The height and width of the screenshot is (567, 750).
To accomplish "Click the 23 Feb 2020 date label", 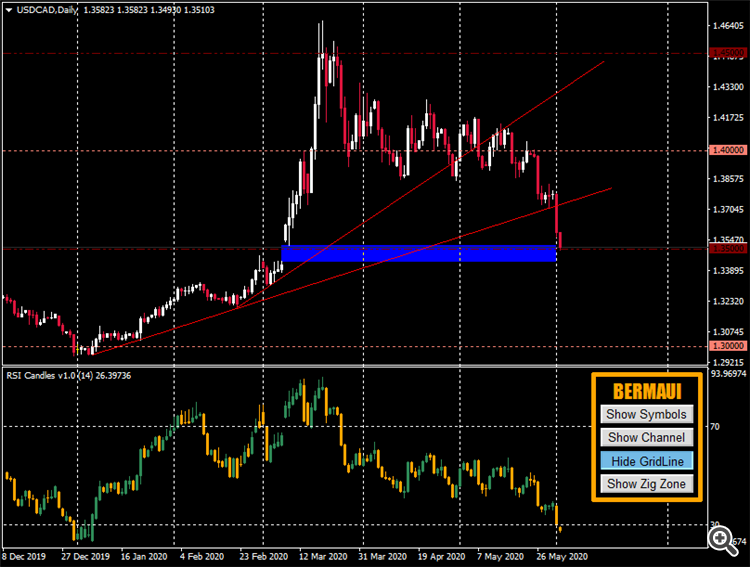I will click(264, 556).
